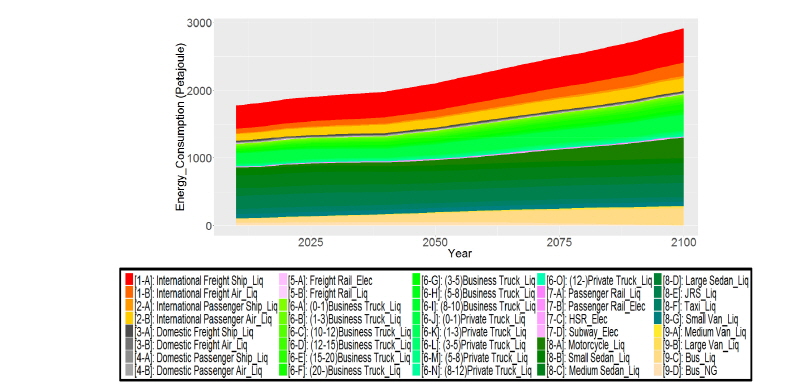Click legend text (15-20)Business Truck_Liq

[x=360, y=357]
